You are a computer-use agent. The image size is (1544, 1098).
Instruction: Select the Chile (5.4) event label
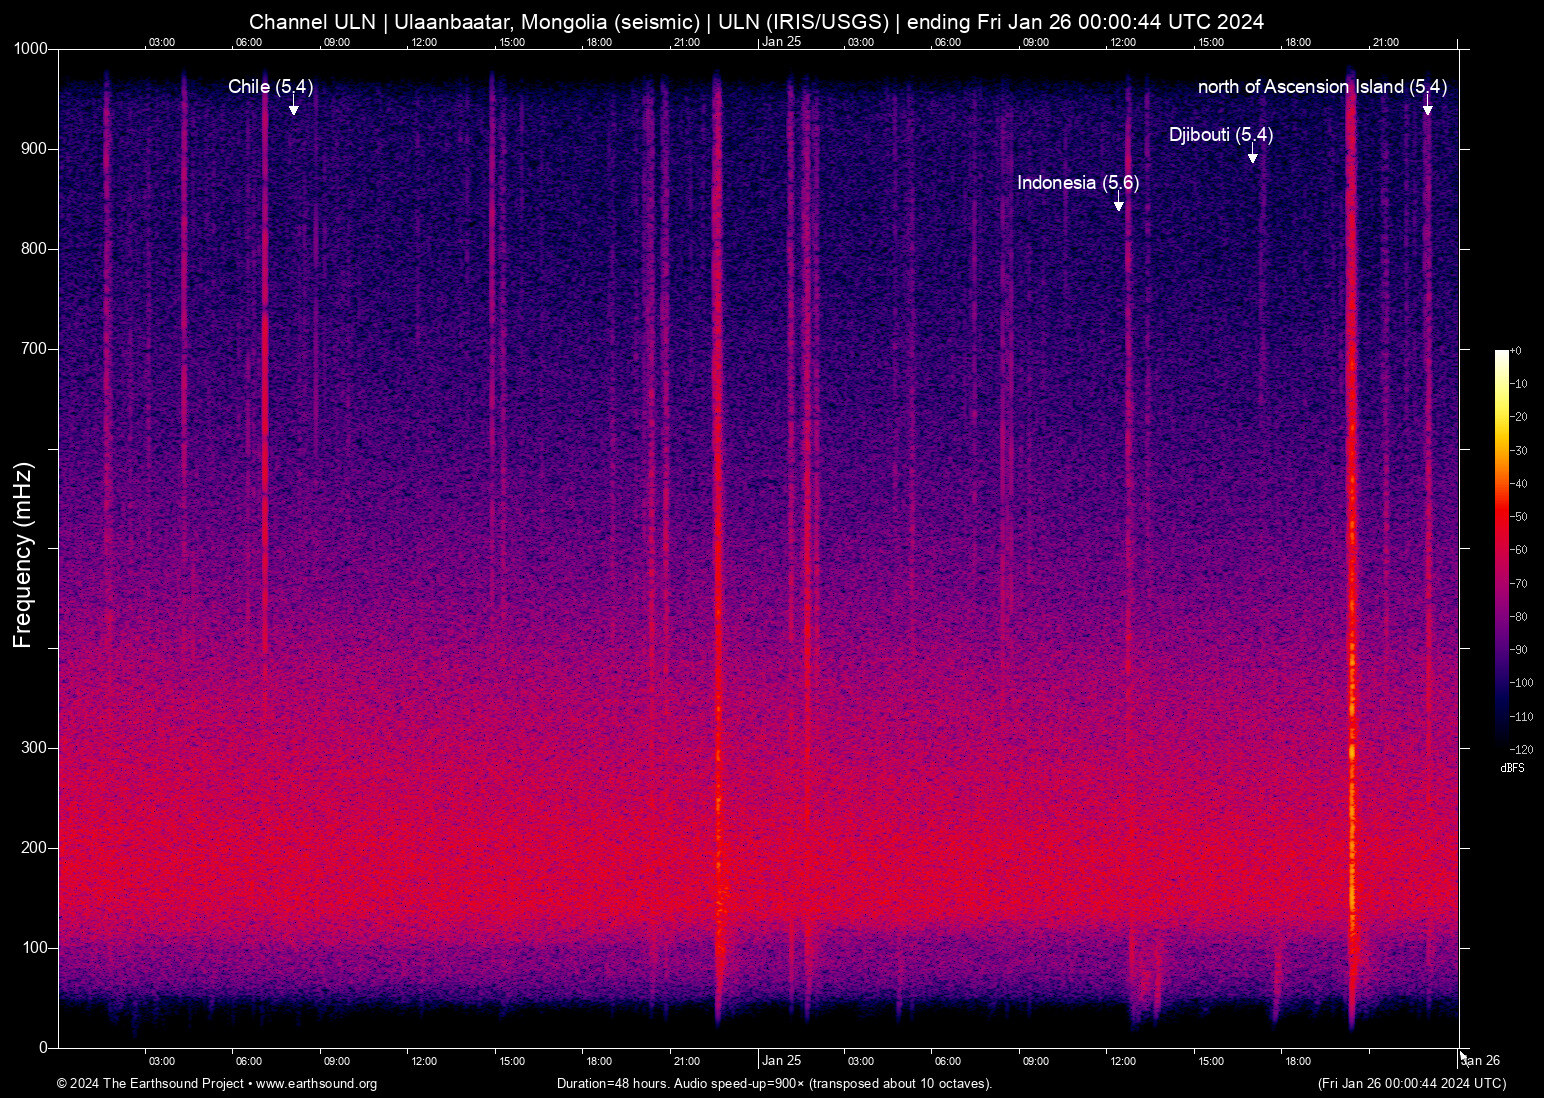pyautogui.click(x=270, y=87)
